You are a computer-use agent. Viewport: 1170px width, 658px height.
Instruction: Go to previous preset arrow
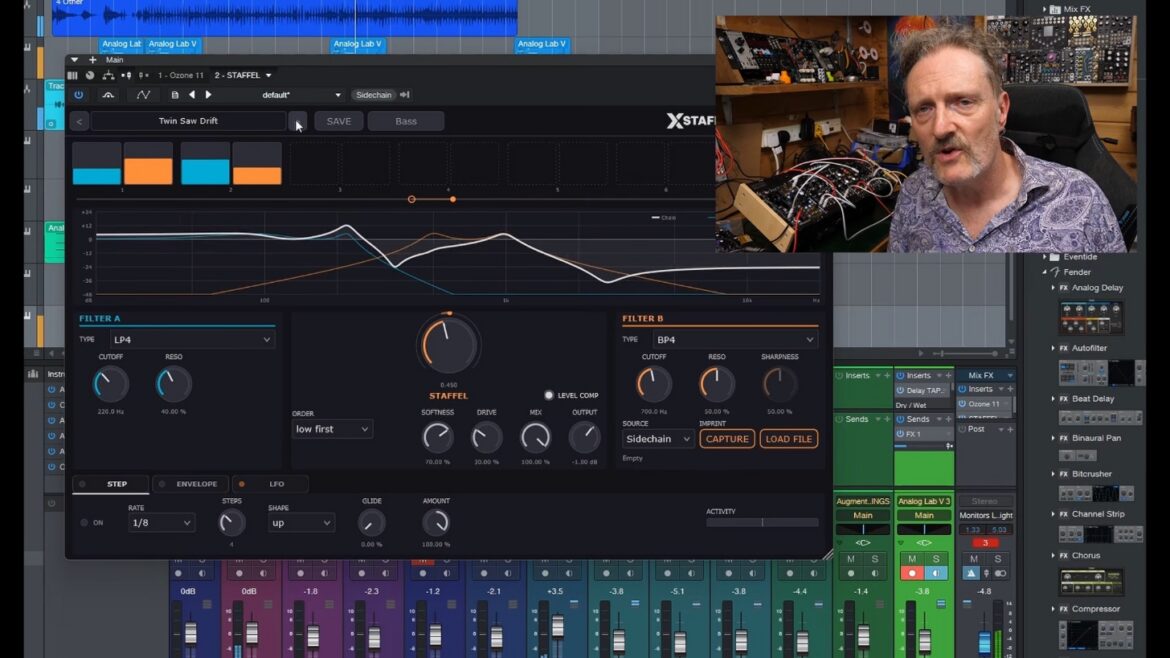pyautogui.click(x=192, y=95)
